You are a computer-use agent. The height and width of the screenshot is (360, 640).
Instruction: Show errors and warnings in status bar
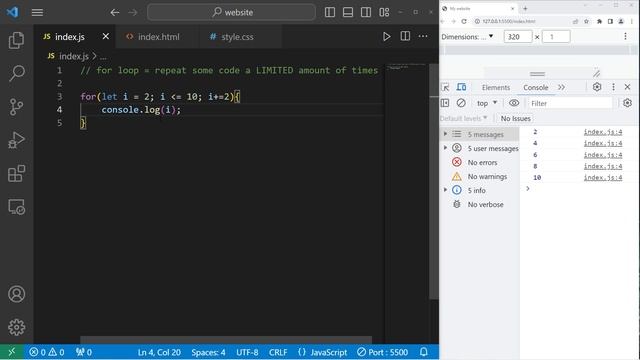(47, 352)
